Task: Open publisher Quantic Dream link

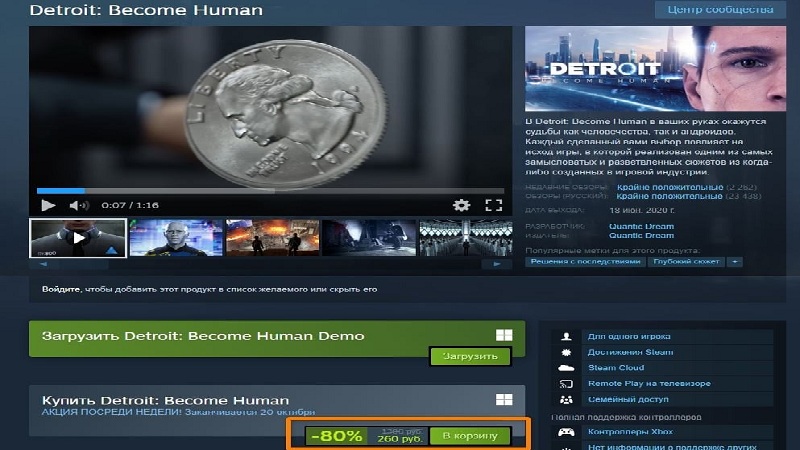Action: click(641, 236)
